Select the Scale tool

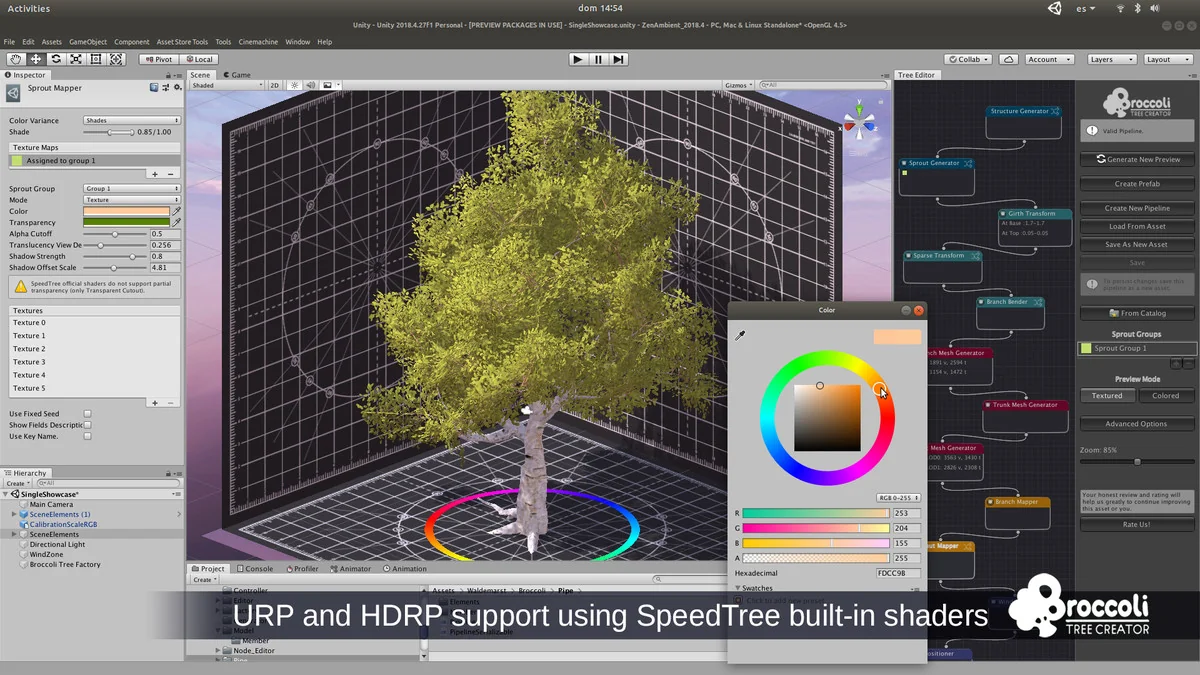pyautogui.click(x=75, y=59)
